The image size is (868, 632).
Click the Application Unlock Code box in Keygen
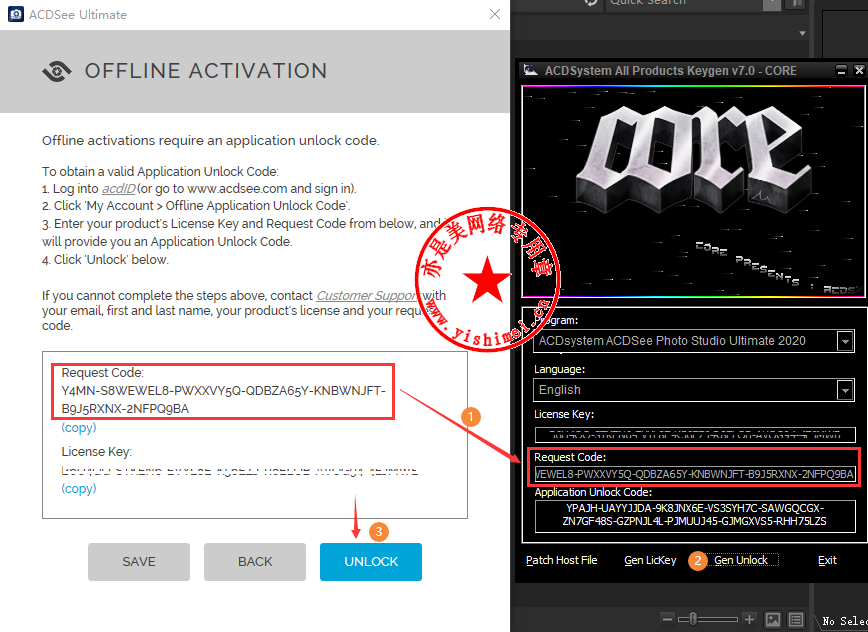coord(695,515)
